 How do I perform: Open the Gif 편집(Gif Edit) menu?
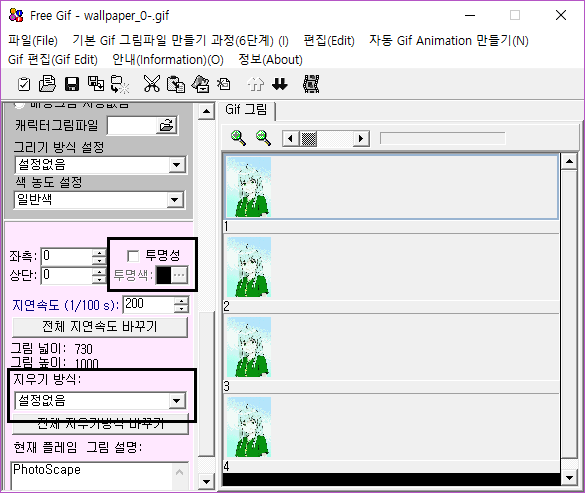[53, 59]
